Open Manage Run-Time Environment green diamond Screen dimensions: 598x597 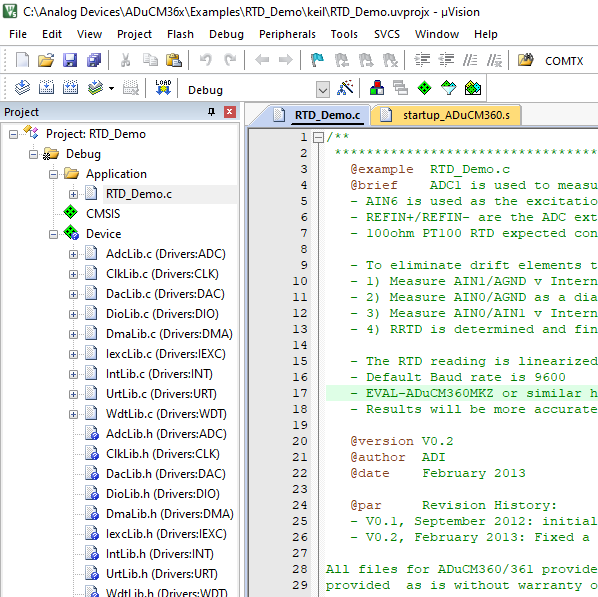424,88
